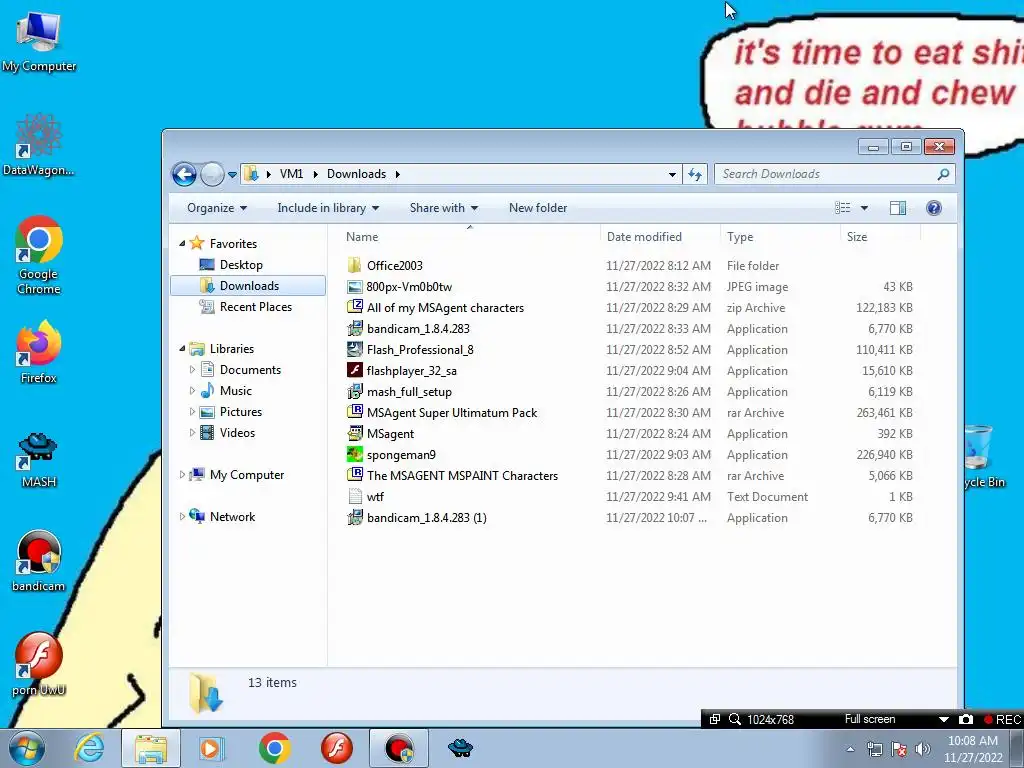Open the MASH taskbar icon

click(460, 748)
